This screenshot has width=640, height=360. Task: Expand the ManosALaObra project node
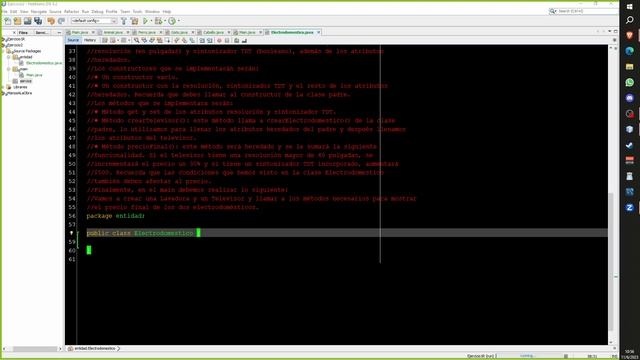pos(3,93)
